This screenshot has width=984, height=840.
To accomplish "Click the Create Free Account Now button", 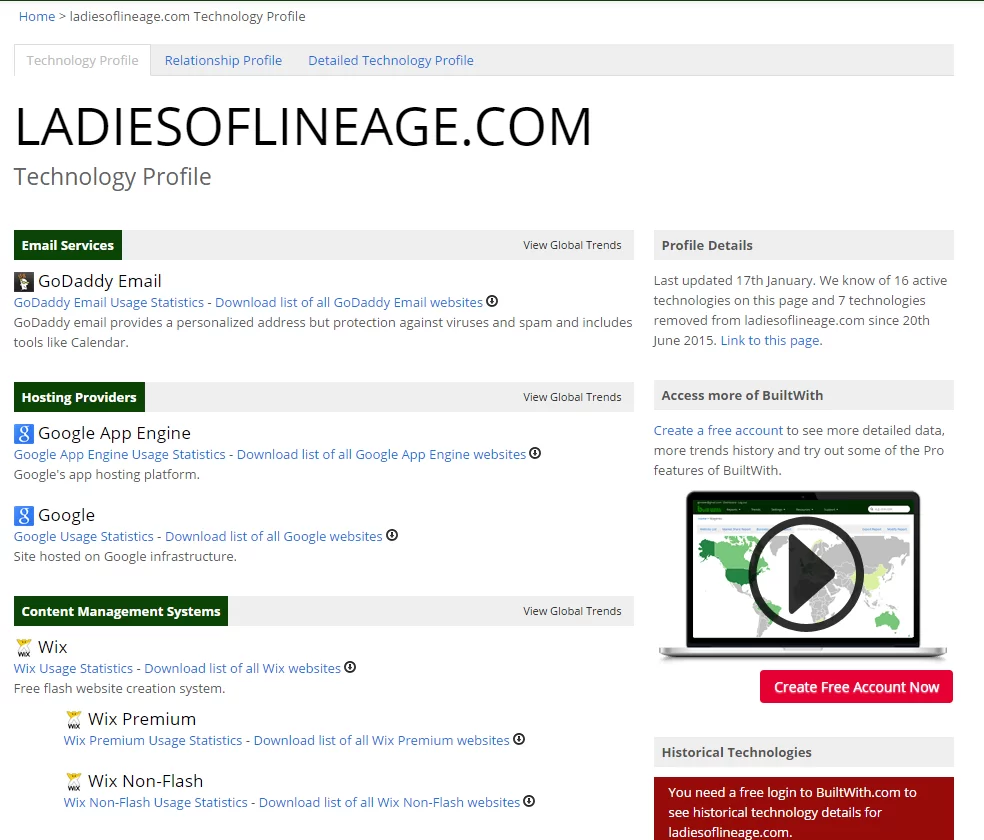I will pyautogui.click(x=856, y=687).
